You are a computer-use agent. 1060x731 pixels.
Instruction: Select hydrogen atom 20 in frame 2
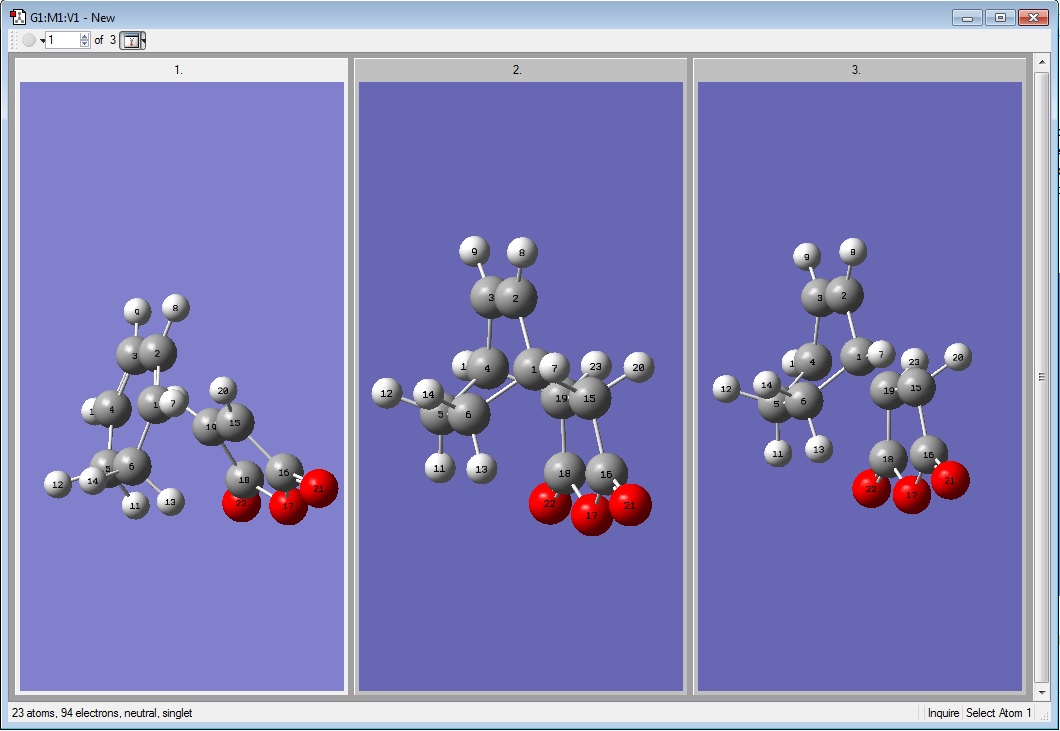coord(638,367)
